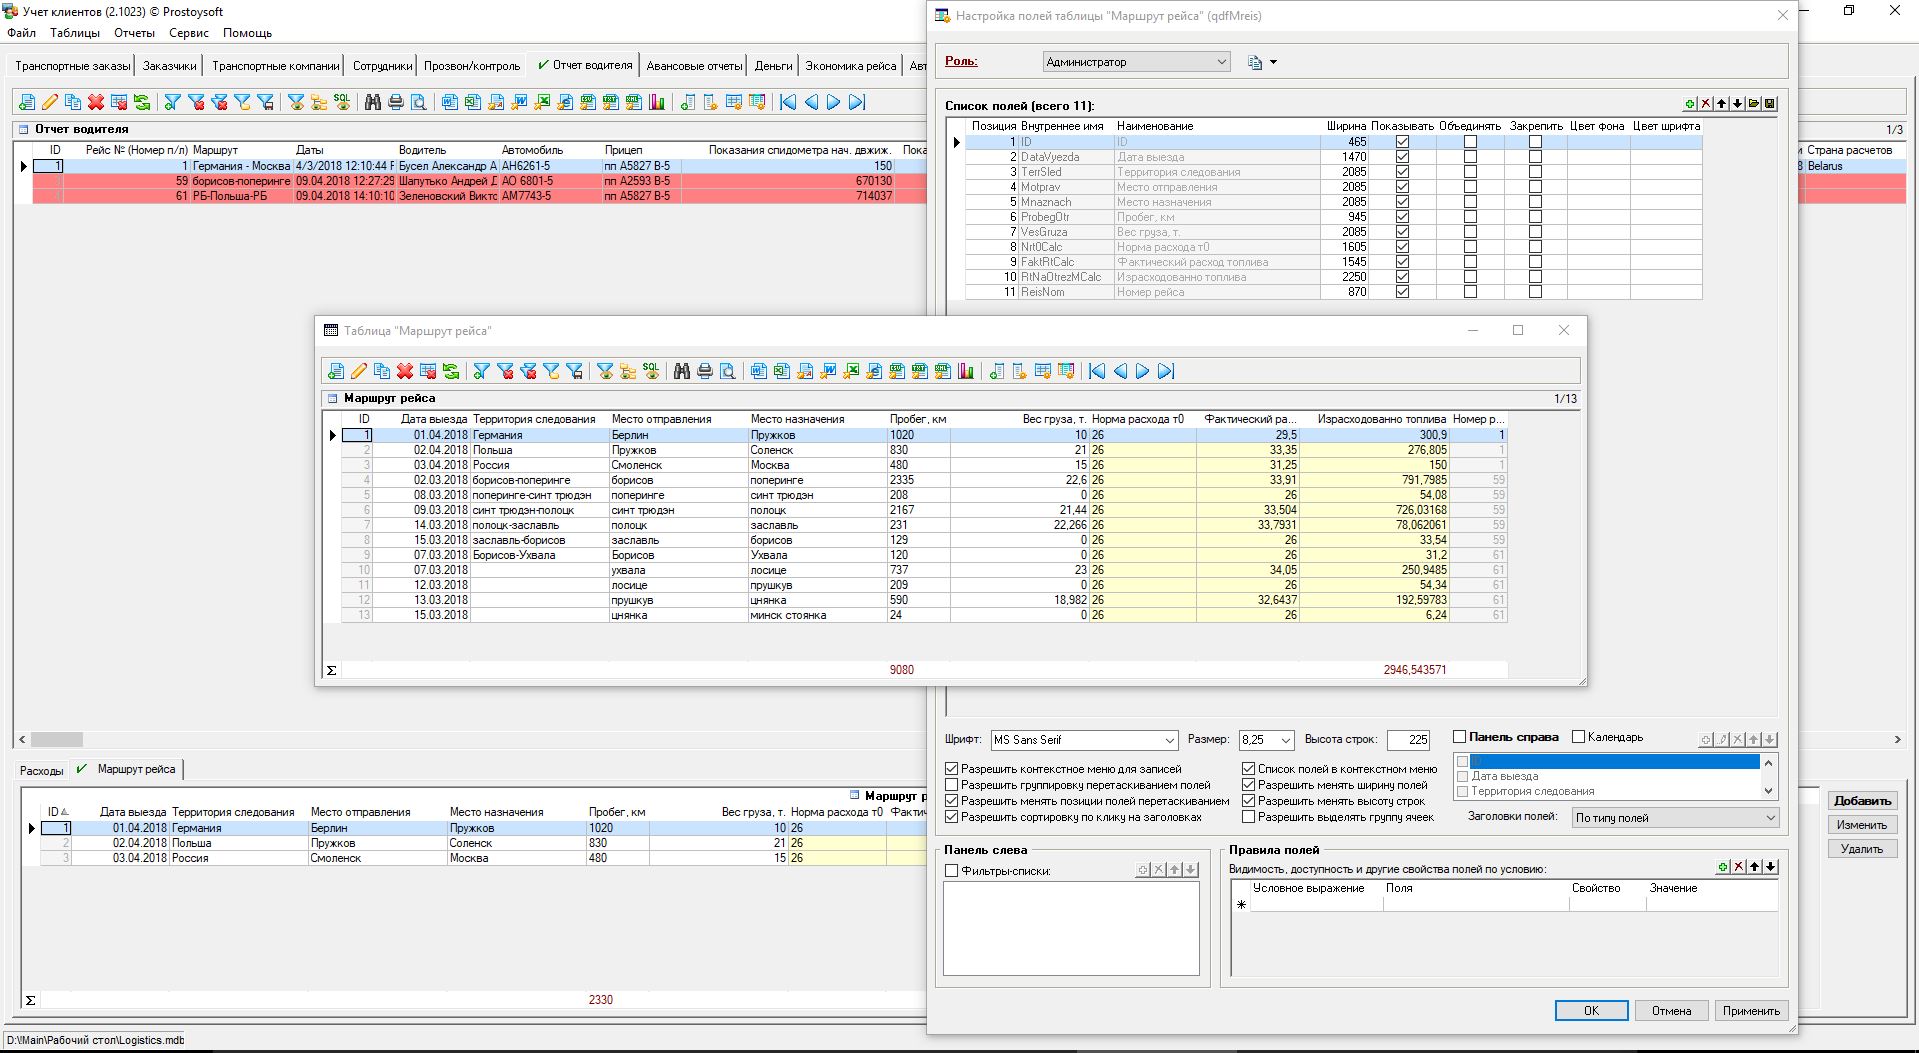Delete record with red X in main toolbar
This screenshot has width=1919, height=1053.
coord(96,102)
